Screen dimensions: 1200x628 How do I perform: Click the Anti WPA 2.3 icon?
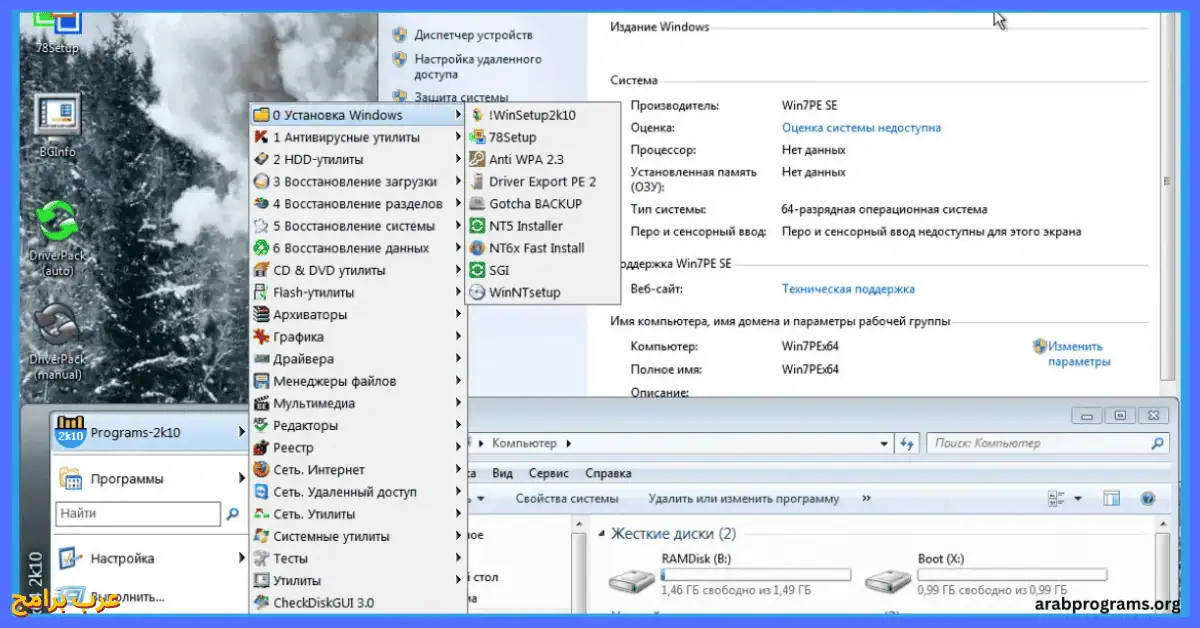(x=477, y=159)
